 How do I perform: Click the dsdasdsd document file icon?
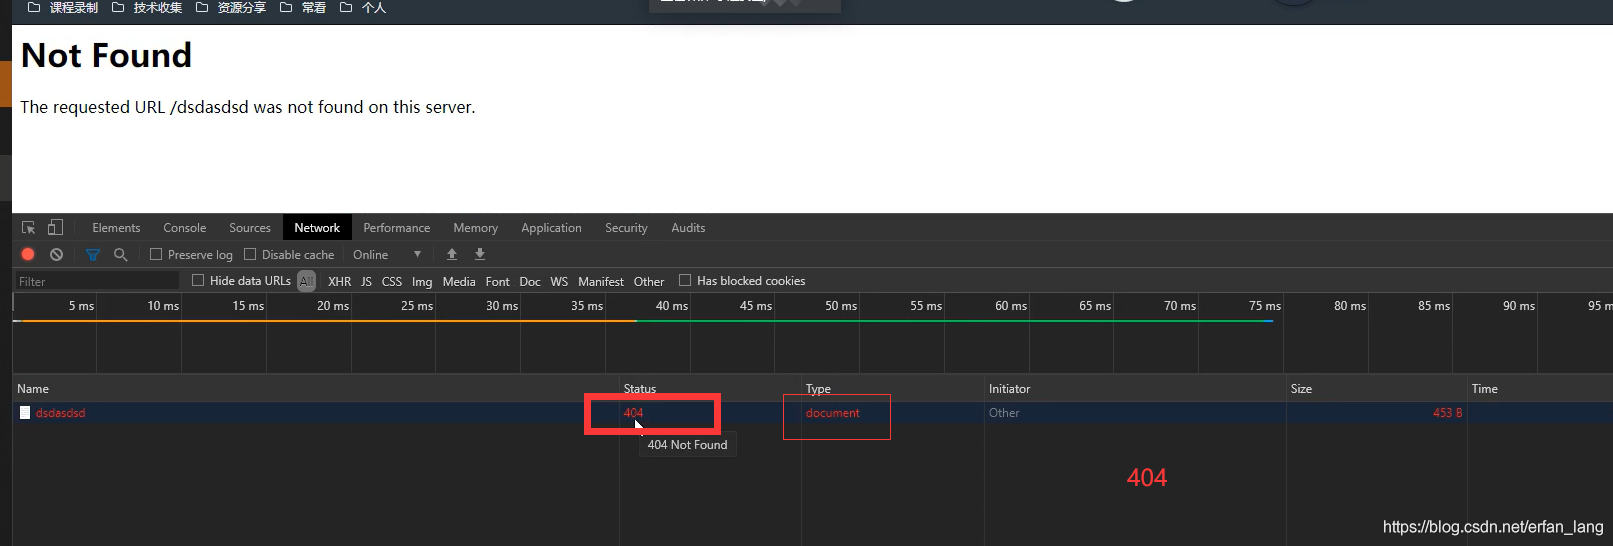[x=25, y=413]
